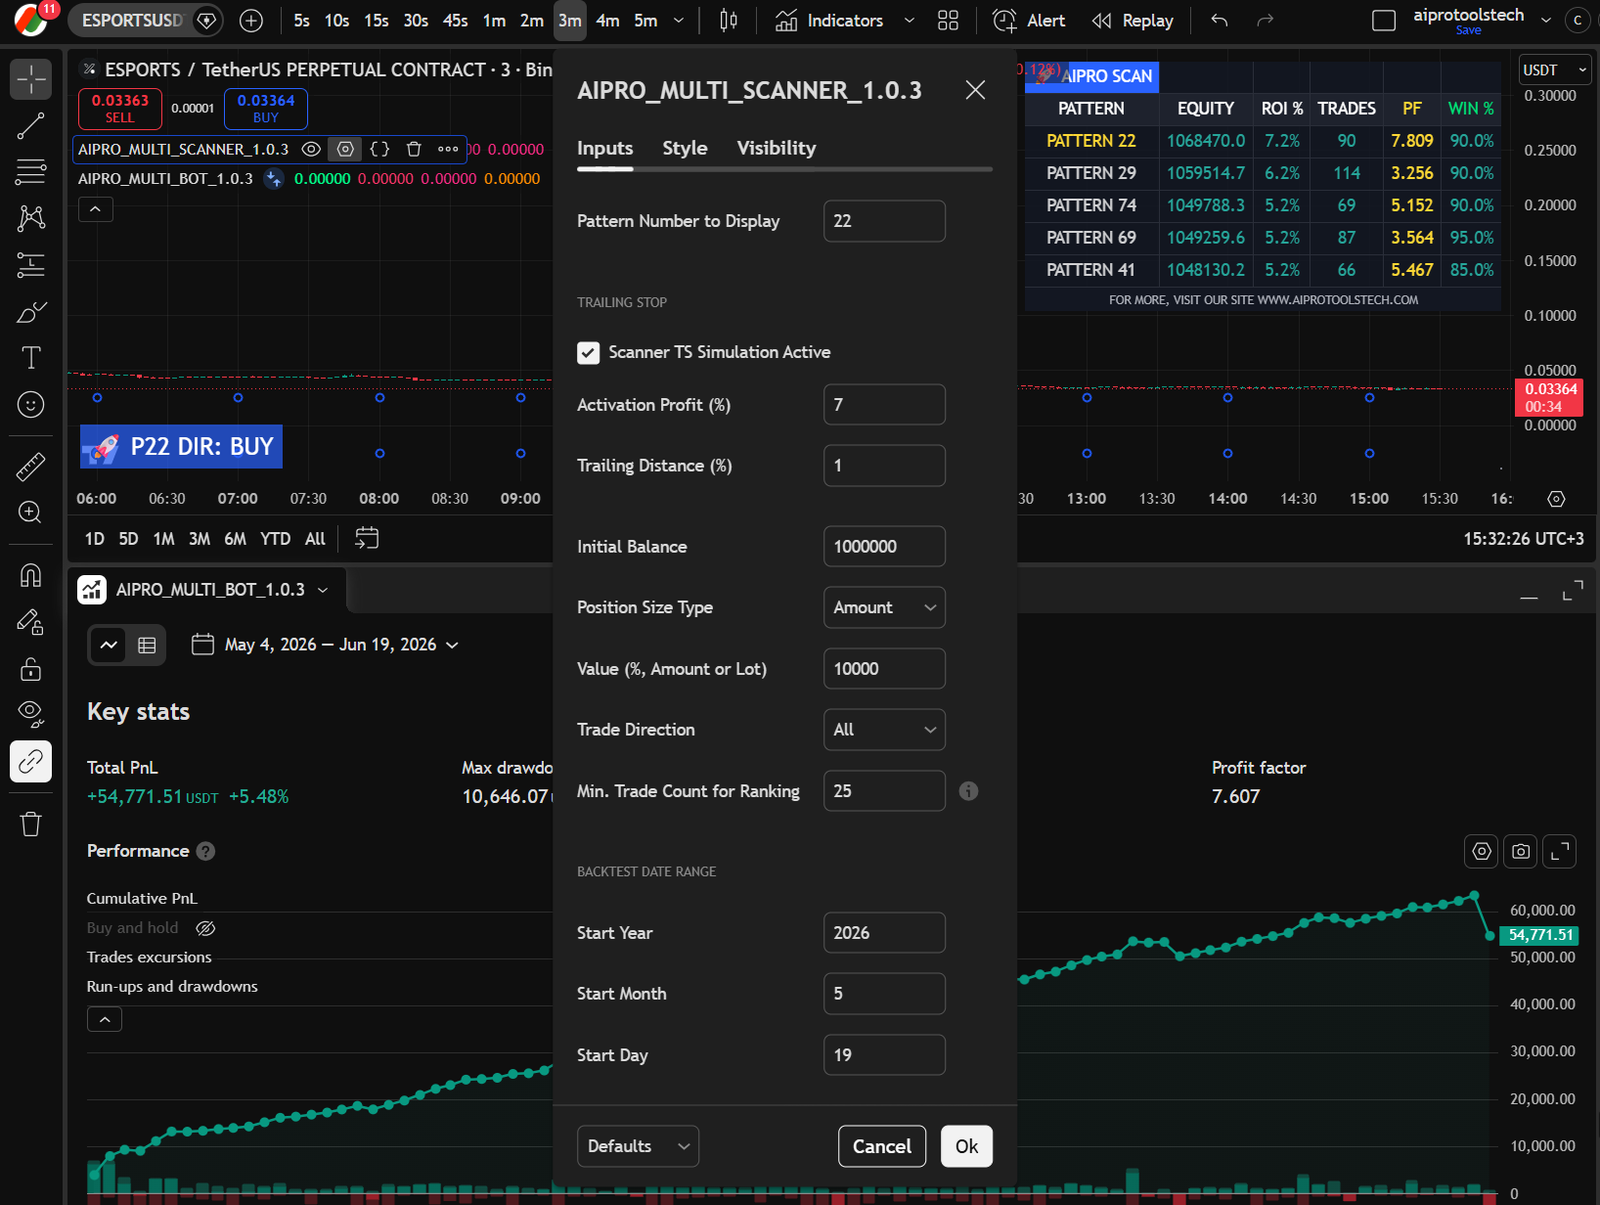Toggle Buy and hold visibility
This screenshot has height=1205, width=1600.
(x=206, y=928)
